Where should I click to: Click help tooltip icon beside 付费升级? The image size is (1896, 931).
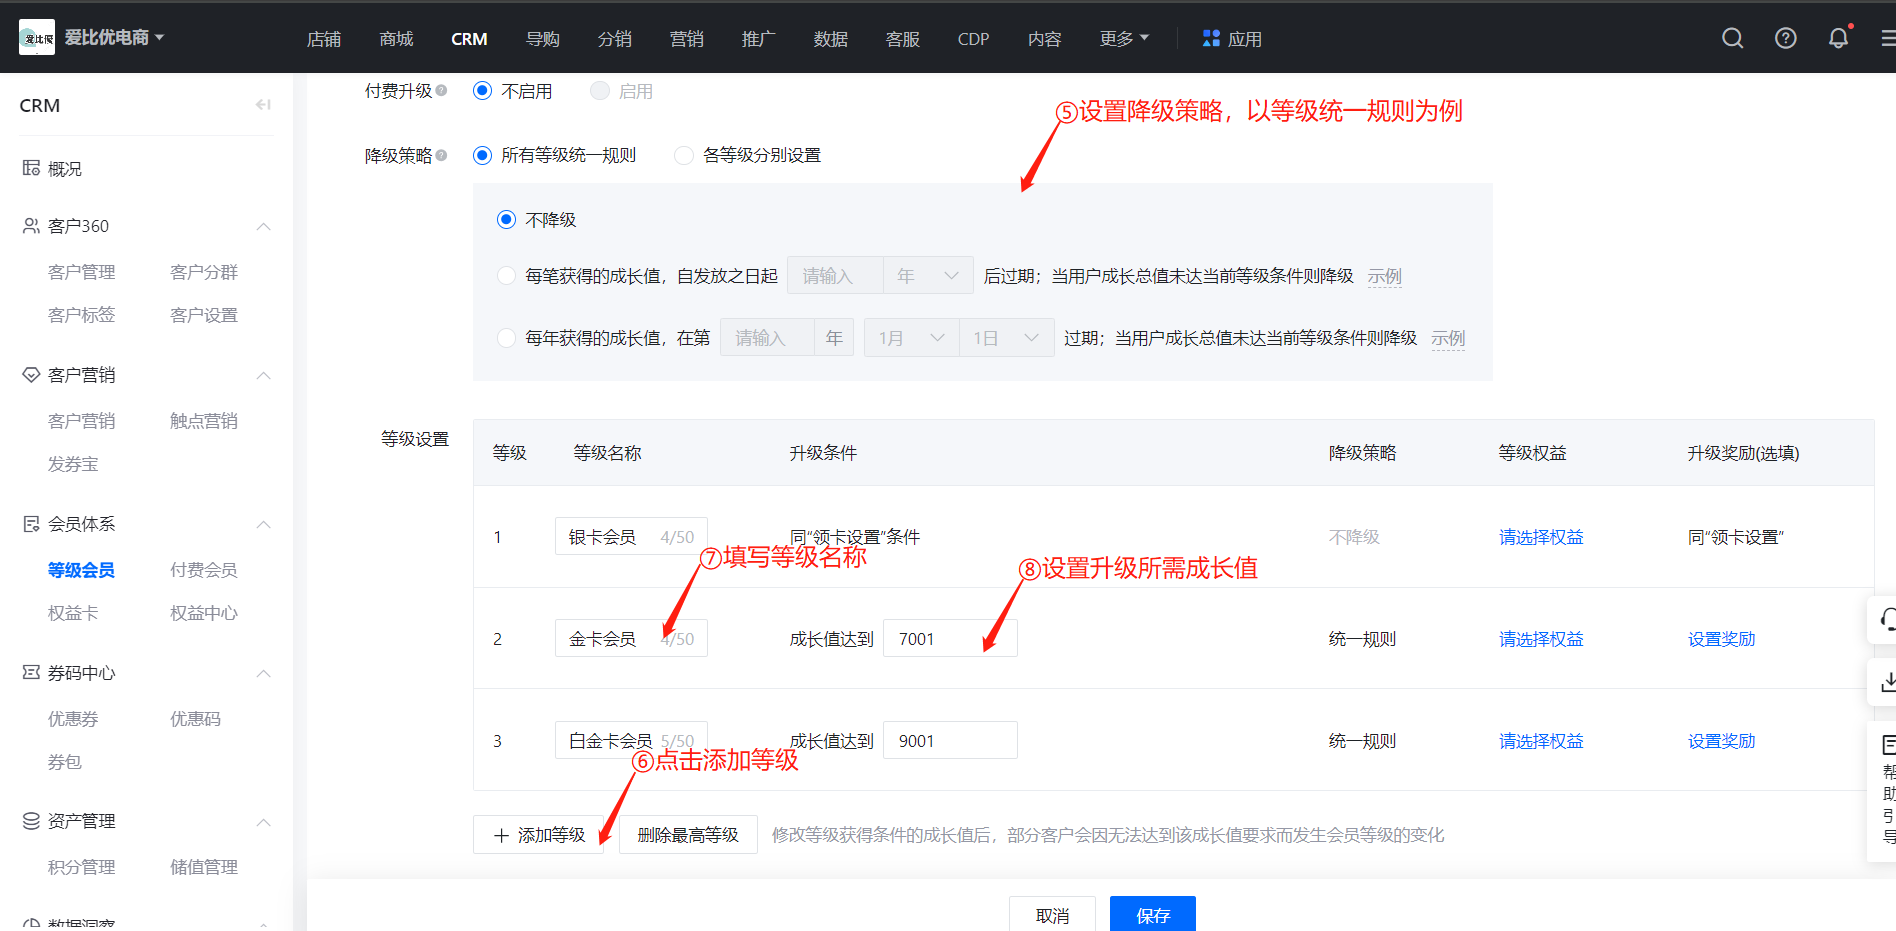coord(441,91)
